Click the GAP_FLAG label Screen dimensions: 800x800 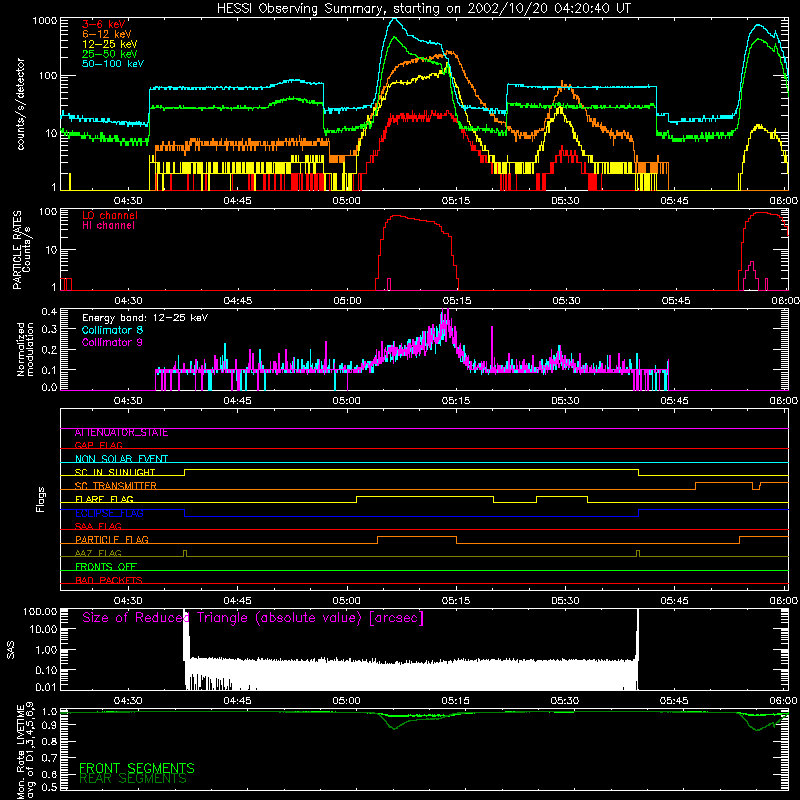click(98, 445)
